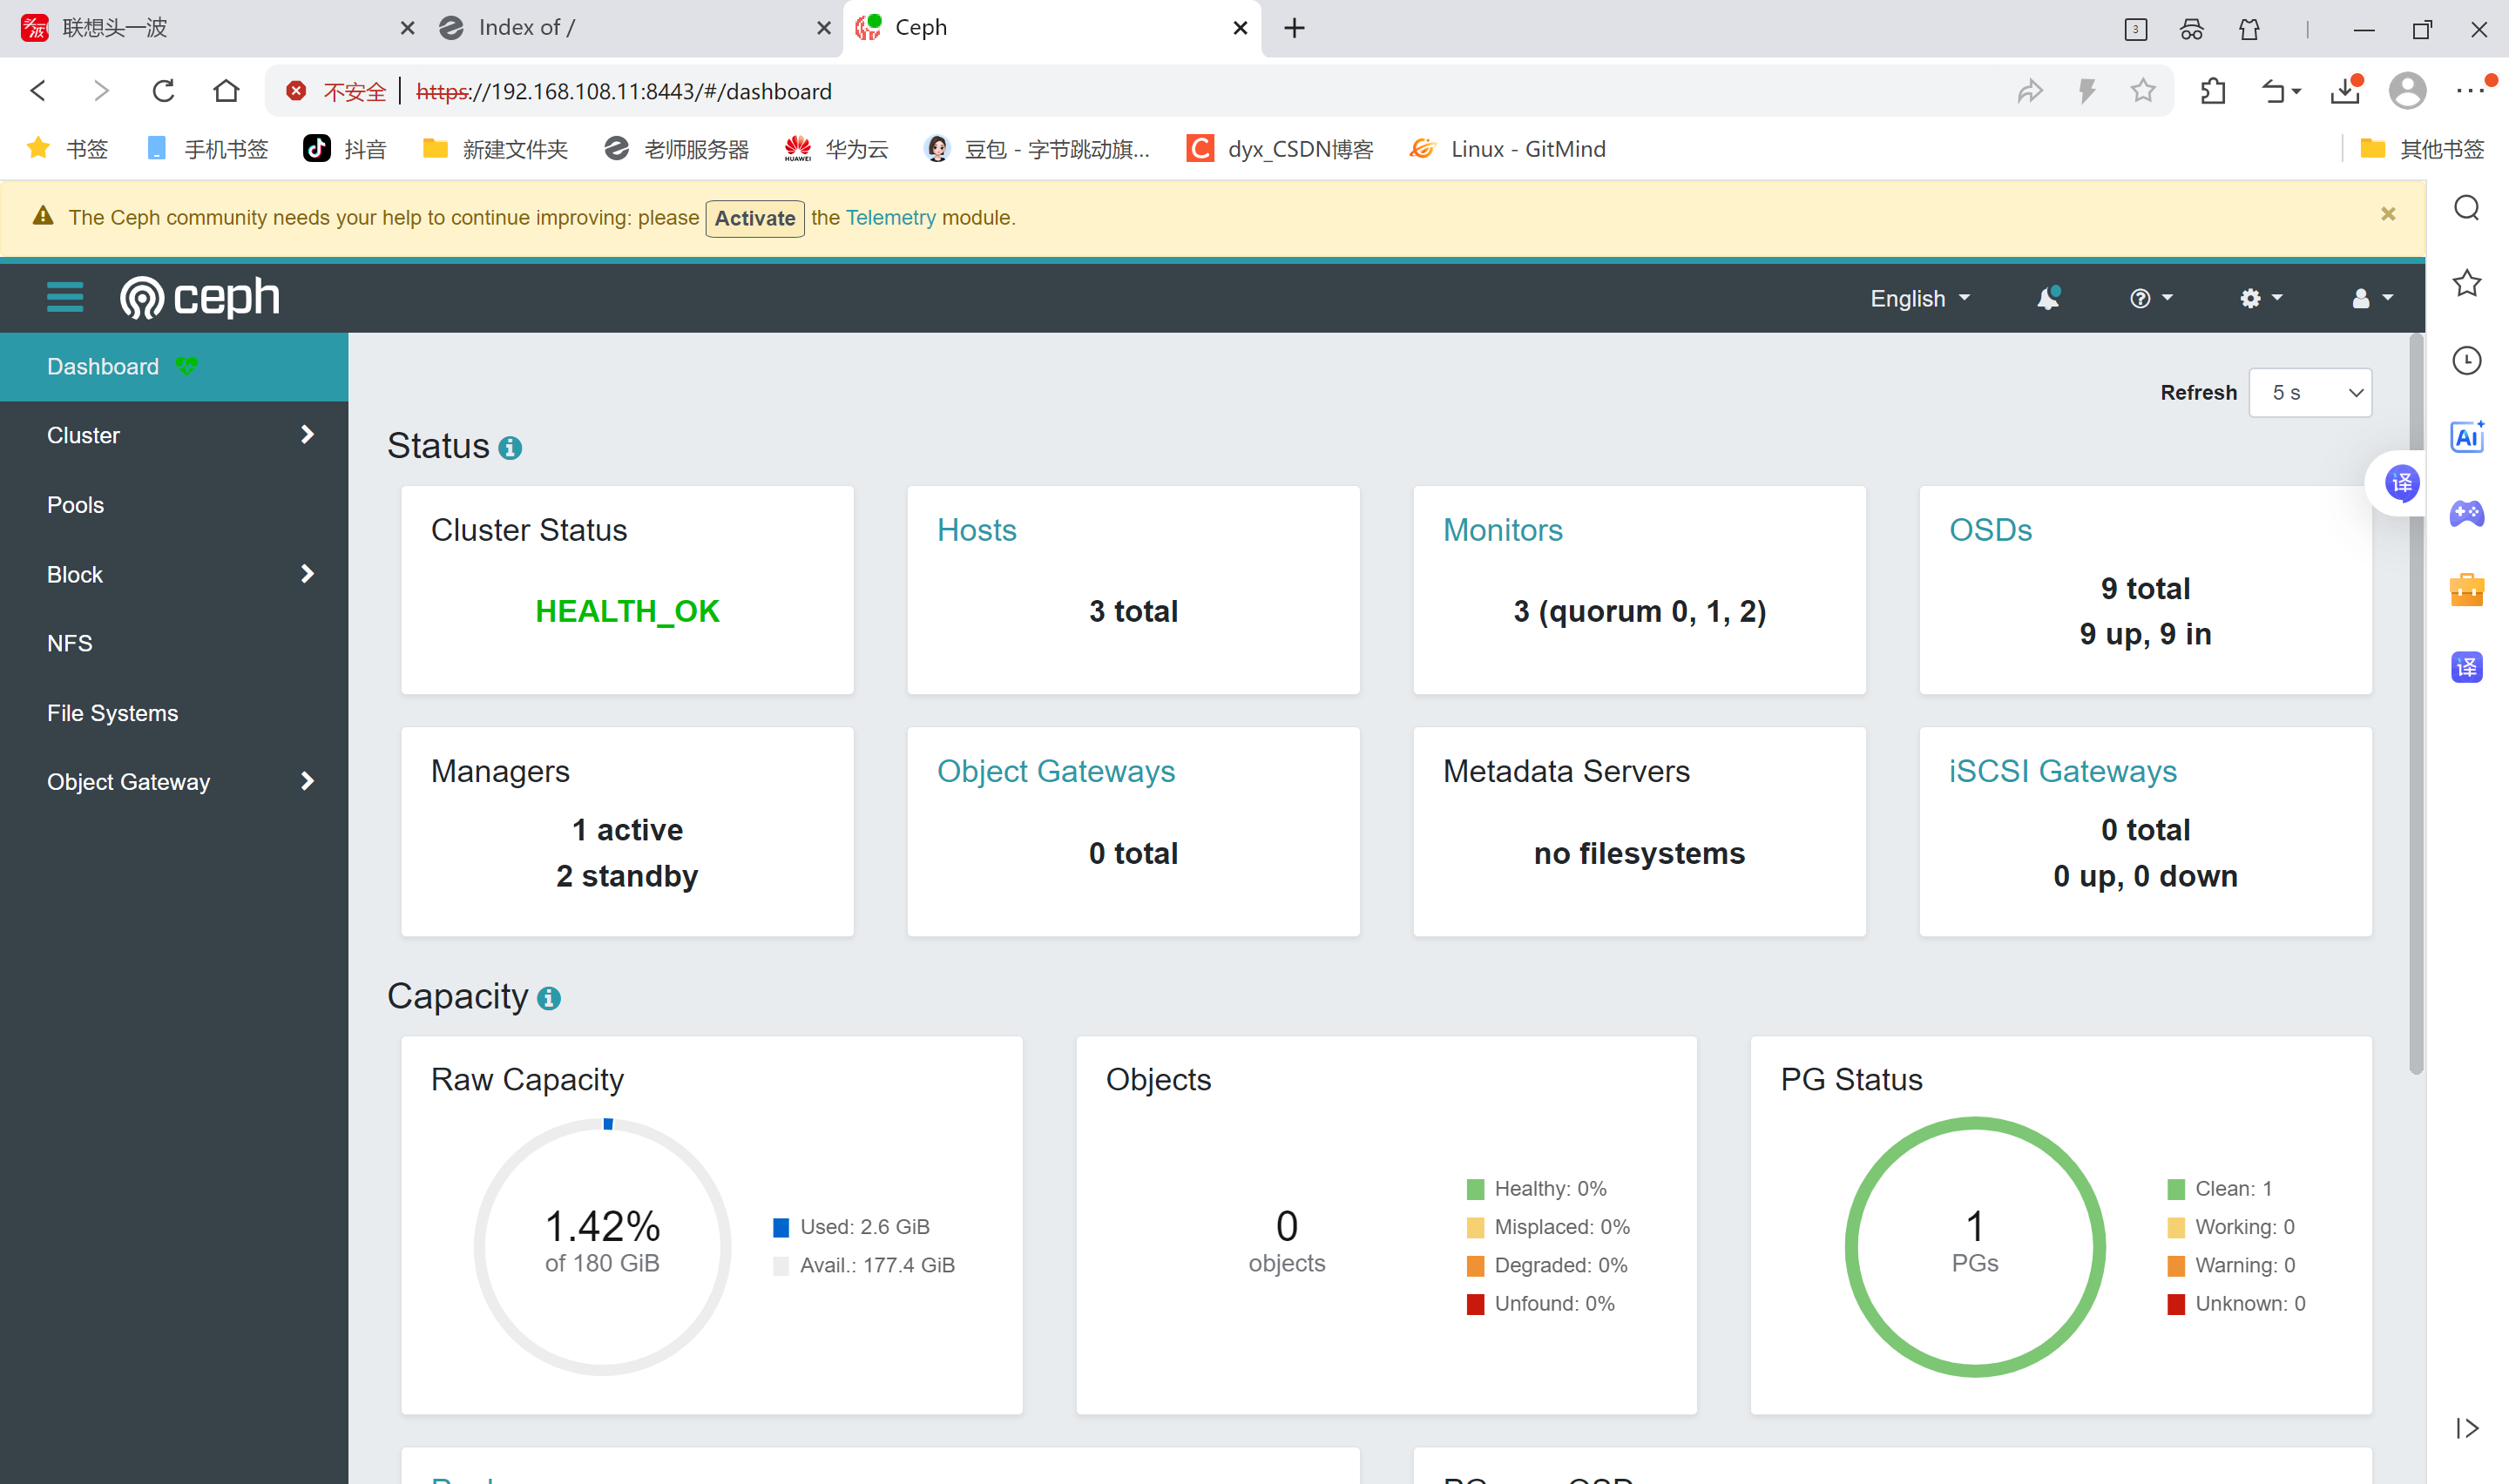Click the Capacity info icon
Screen dimensions: 2509x1484
[x=549, y=998]
